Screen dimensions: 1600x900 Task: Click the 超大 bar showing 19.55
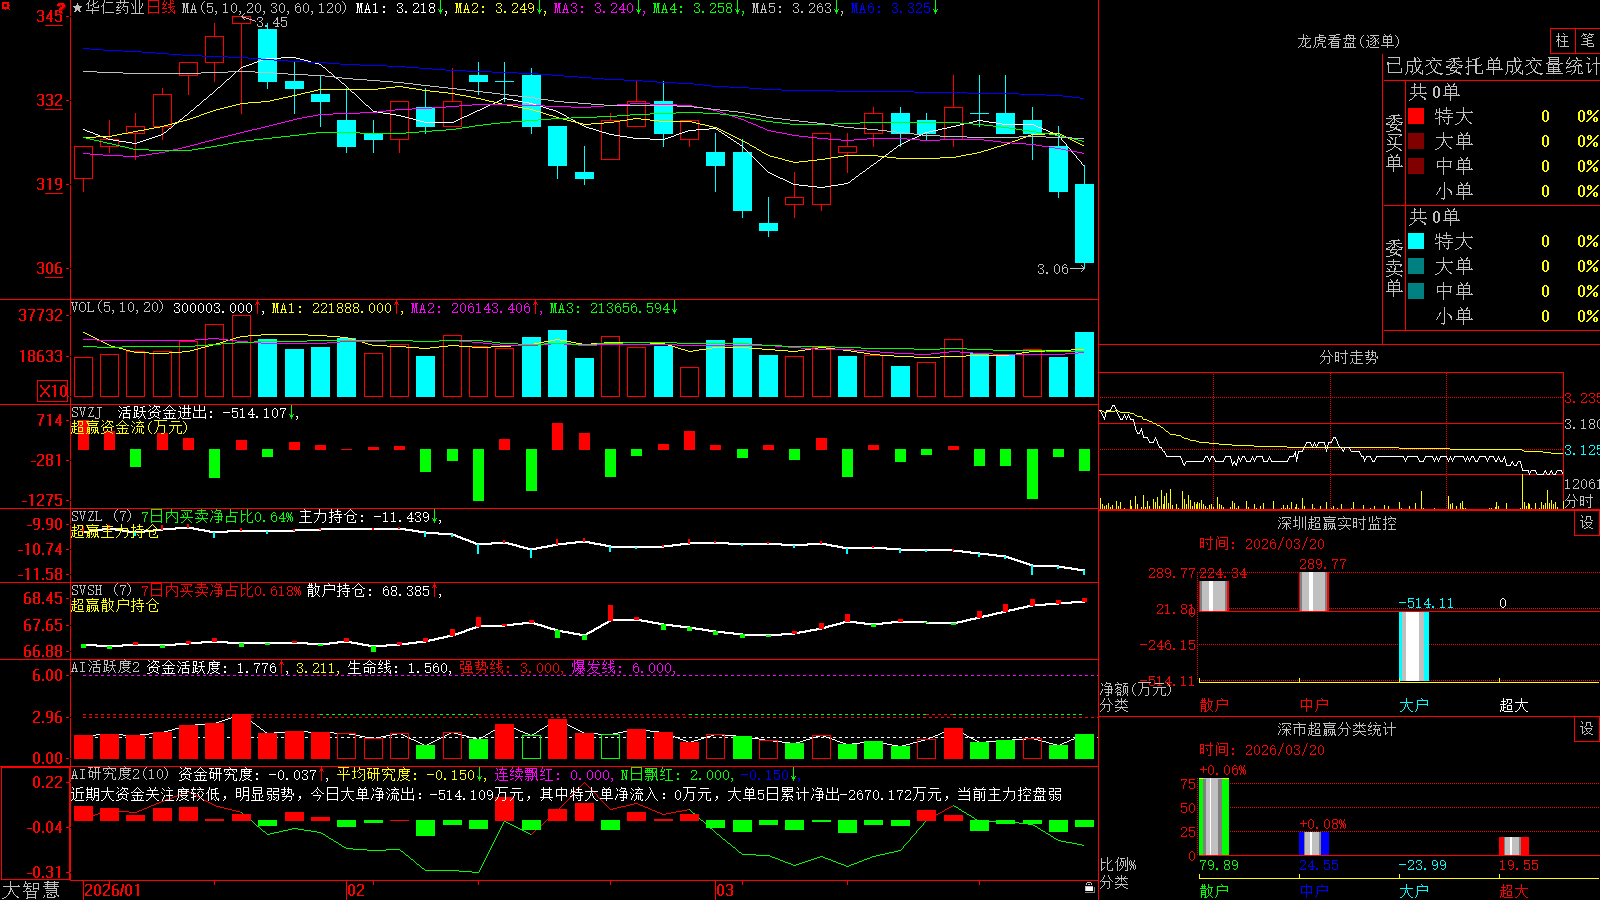coord(1513,846)
